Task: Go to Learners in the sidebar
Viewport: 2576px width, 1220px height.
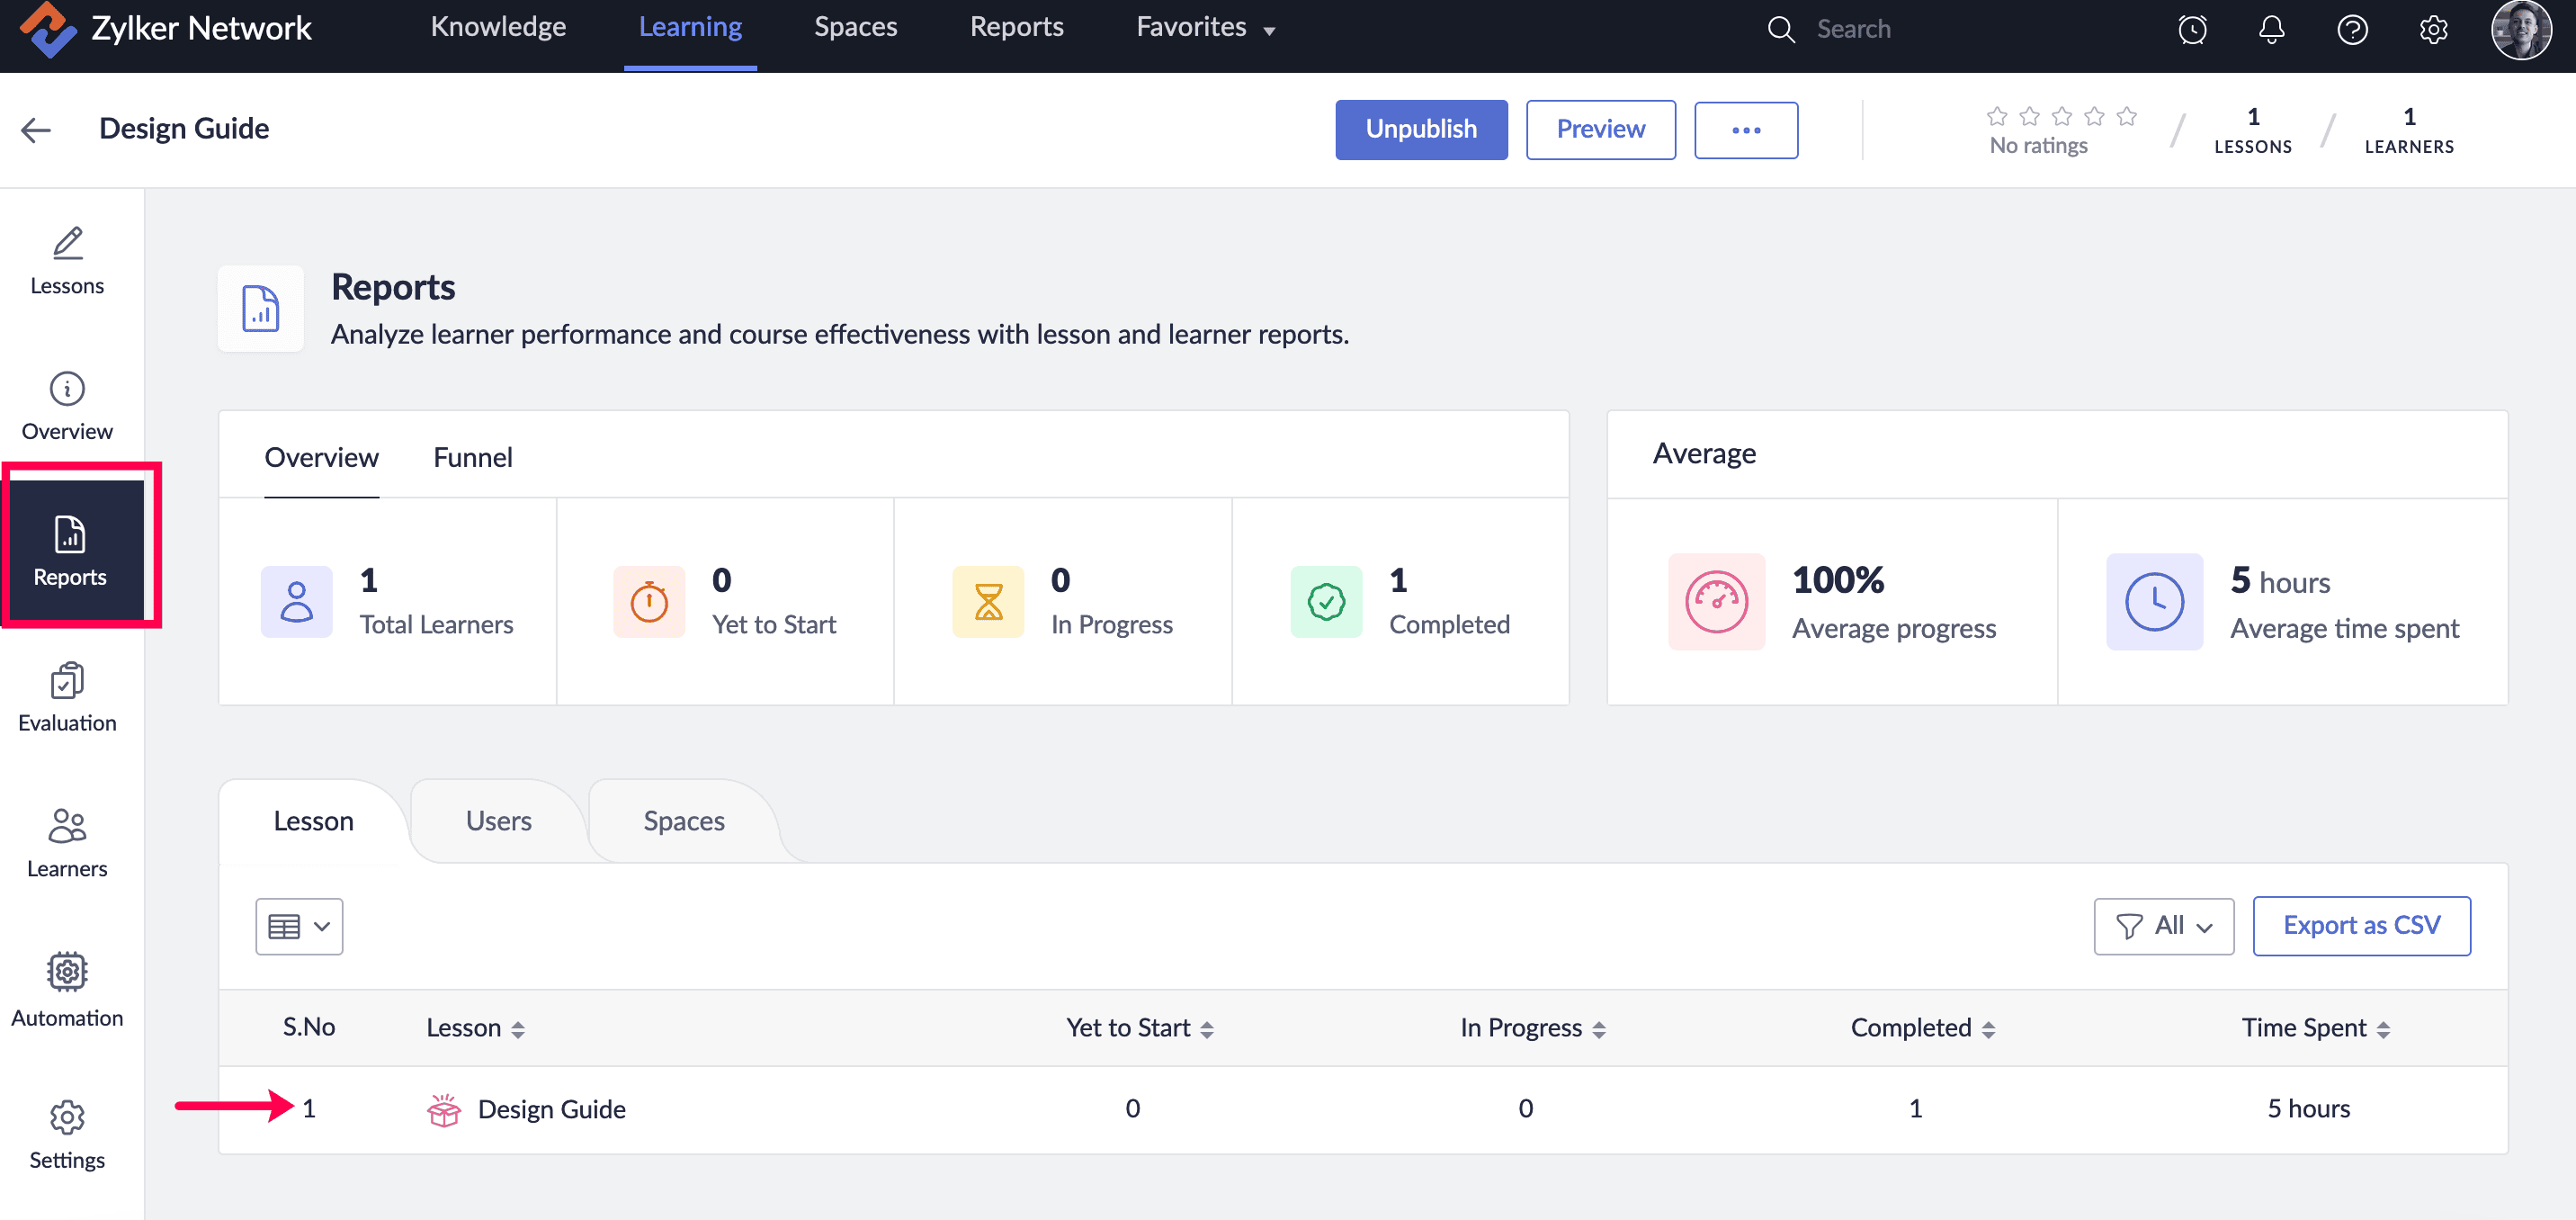Action: pos(67,843)
